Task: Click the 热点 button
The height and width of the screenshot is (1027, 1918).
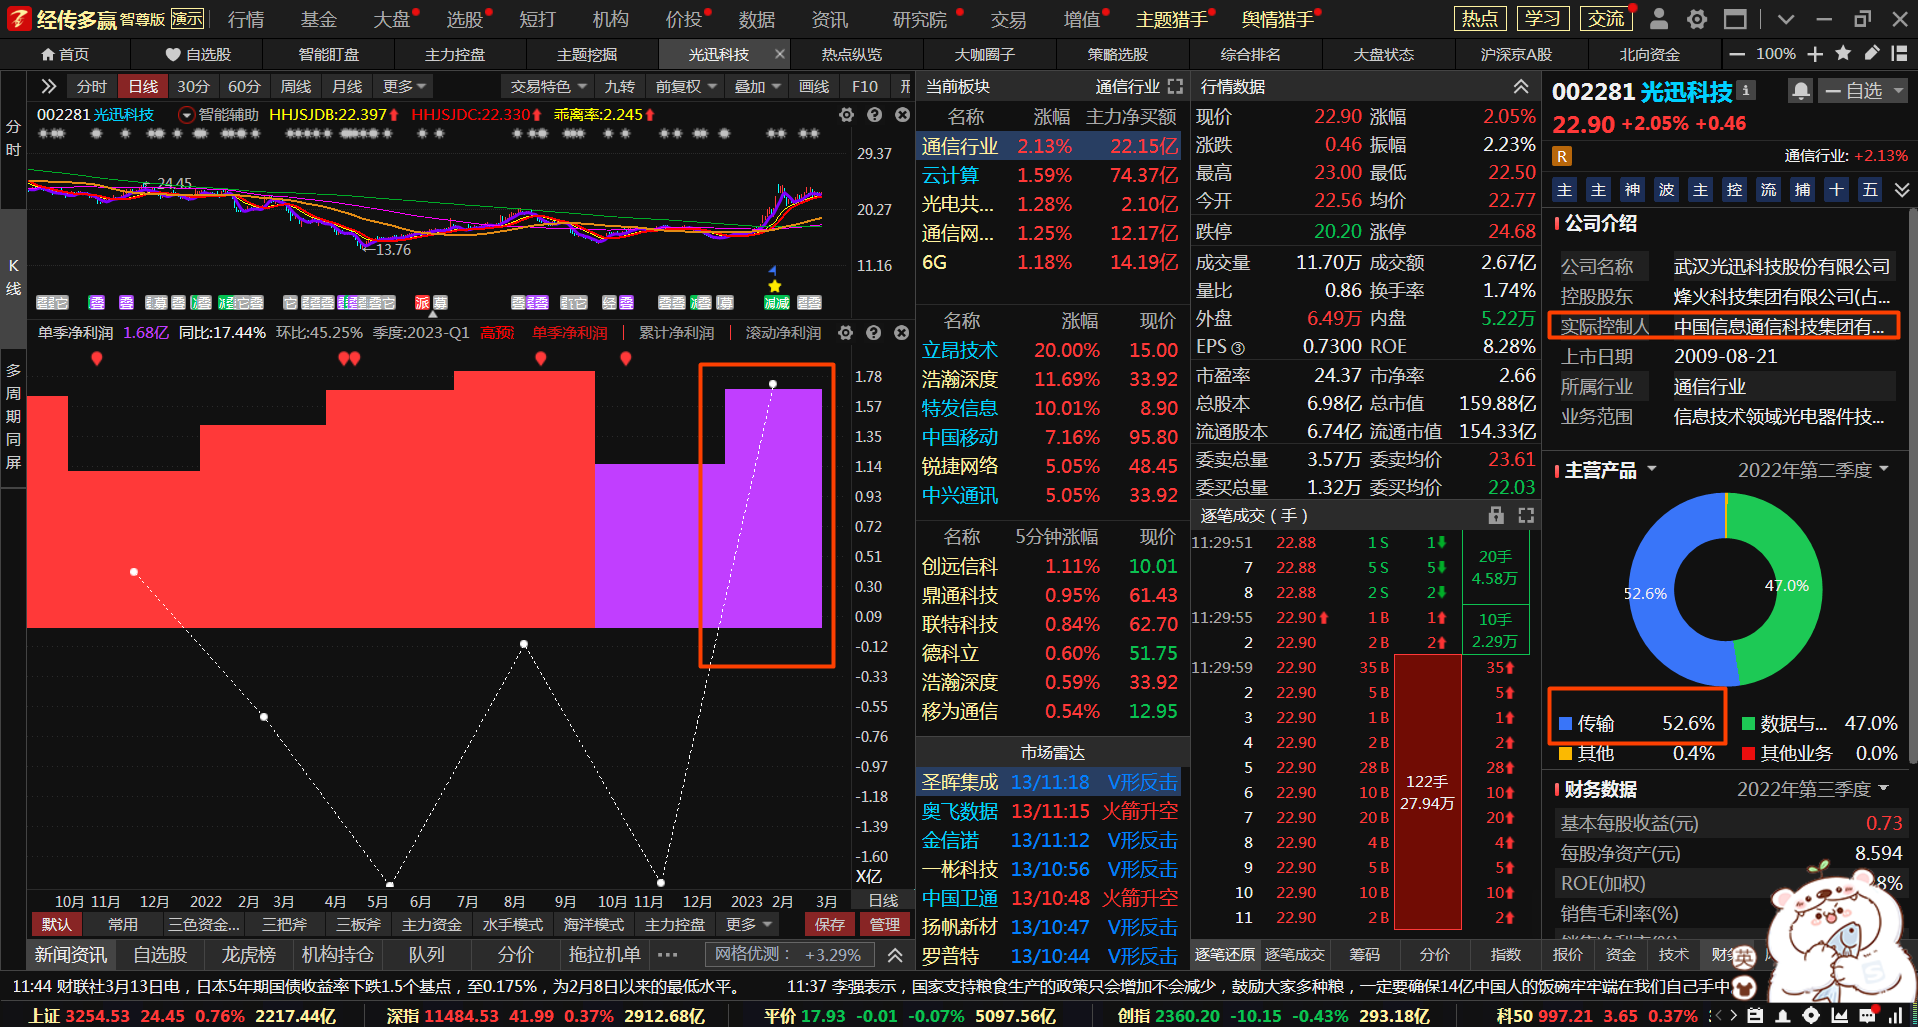Action: click(1480, 19)
